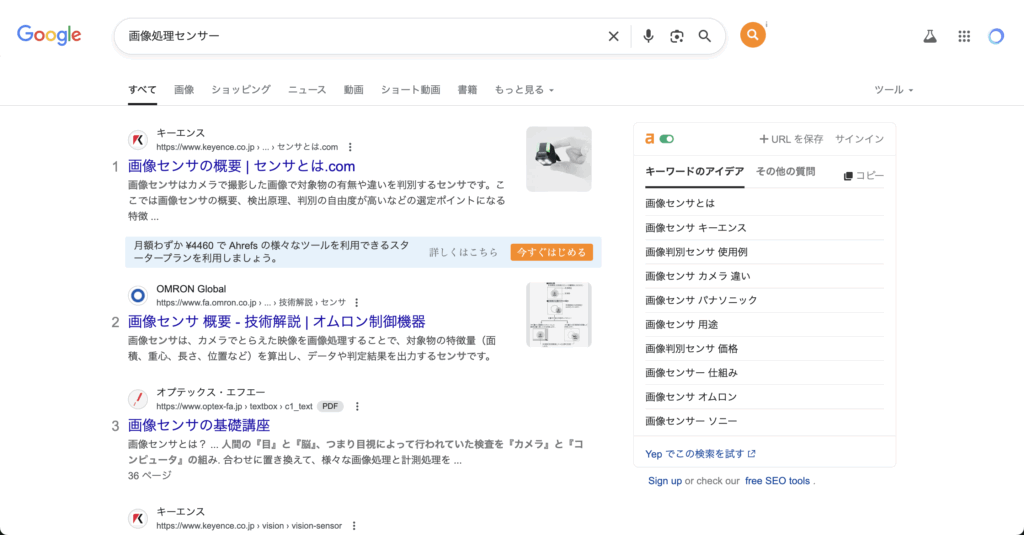Open the orange Ahrefs search extension icon

752,35
